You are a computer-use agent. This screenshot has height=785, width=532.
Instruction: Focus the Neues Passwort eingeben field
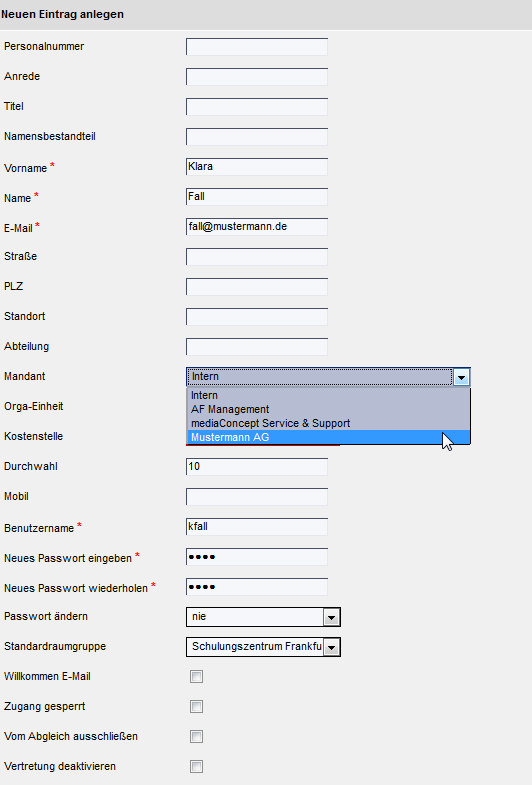coord(257,557)
